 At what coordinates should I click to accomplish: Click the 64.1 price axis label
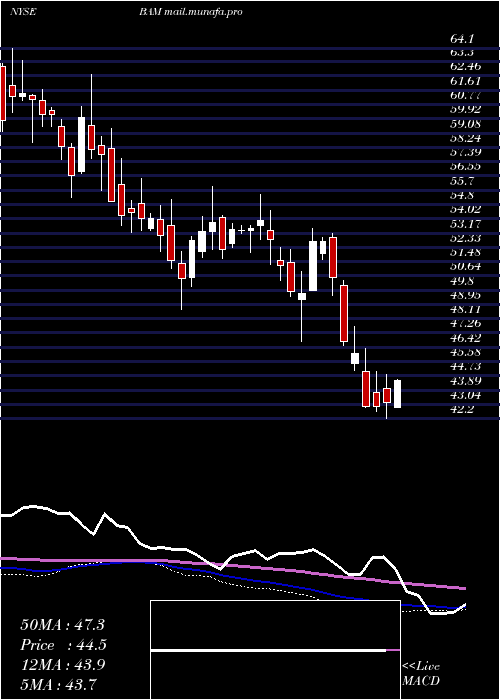point(462,39)
